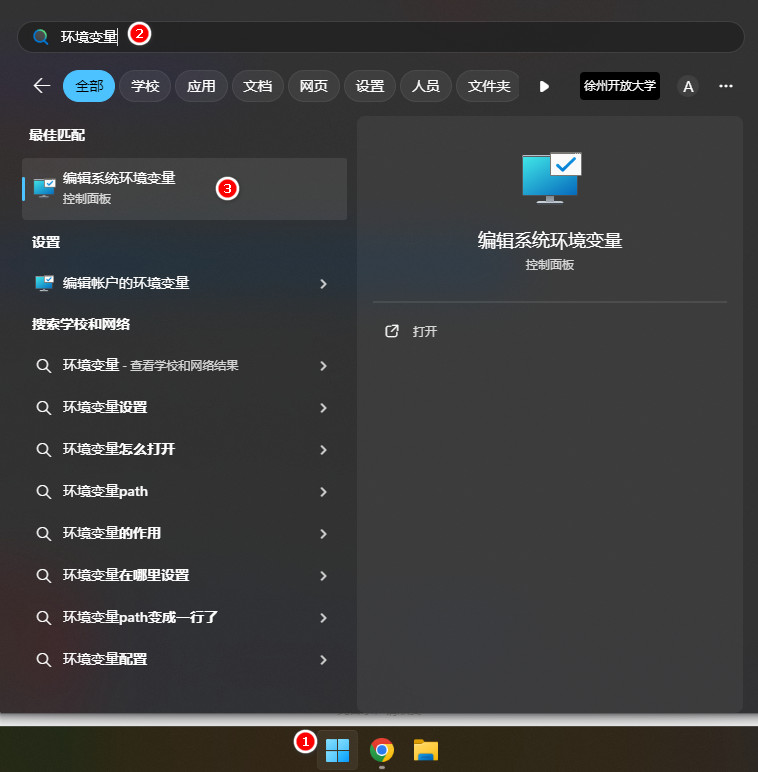758x772 pixels.
Task: Click the large monitor icon in preview pane
Action: (x=552, y=178)
